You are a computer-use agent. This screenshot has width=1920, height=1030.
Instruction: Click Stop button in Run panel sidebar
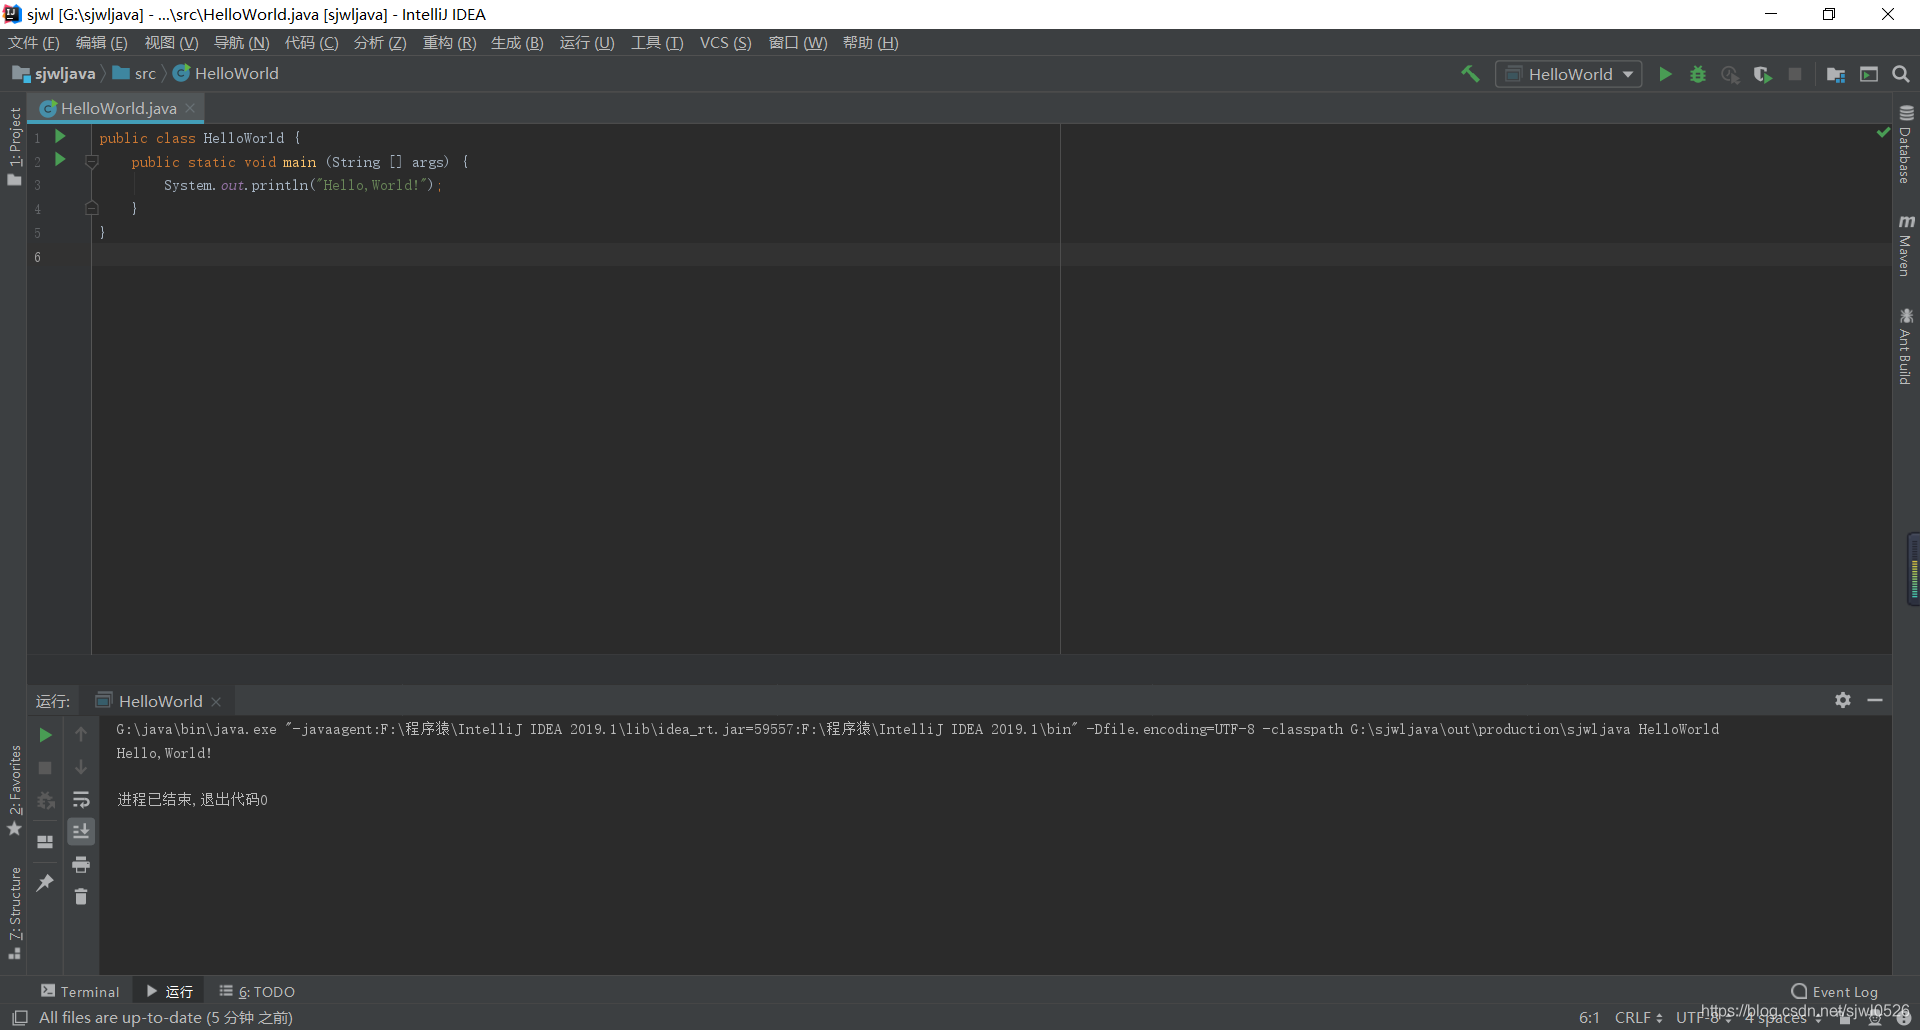click(x=45, y=768)
